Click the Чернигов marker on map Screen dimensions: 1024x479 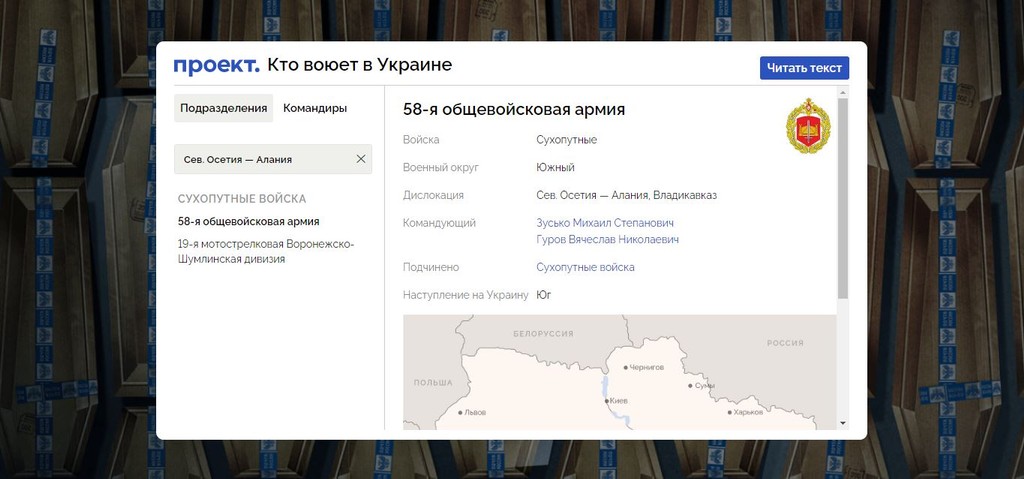[626, 367]
